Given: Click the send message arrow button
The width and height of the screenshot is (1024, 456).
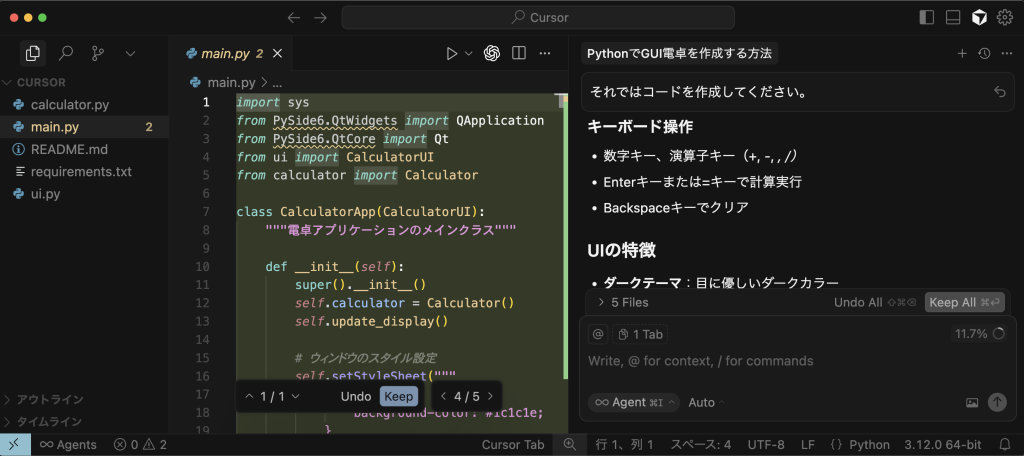Looking at the screenshot, I should (x=997, y=402).
